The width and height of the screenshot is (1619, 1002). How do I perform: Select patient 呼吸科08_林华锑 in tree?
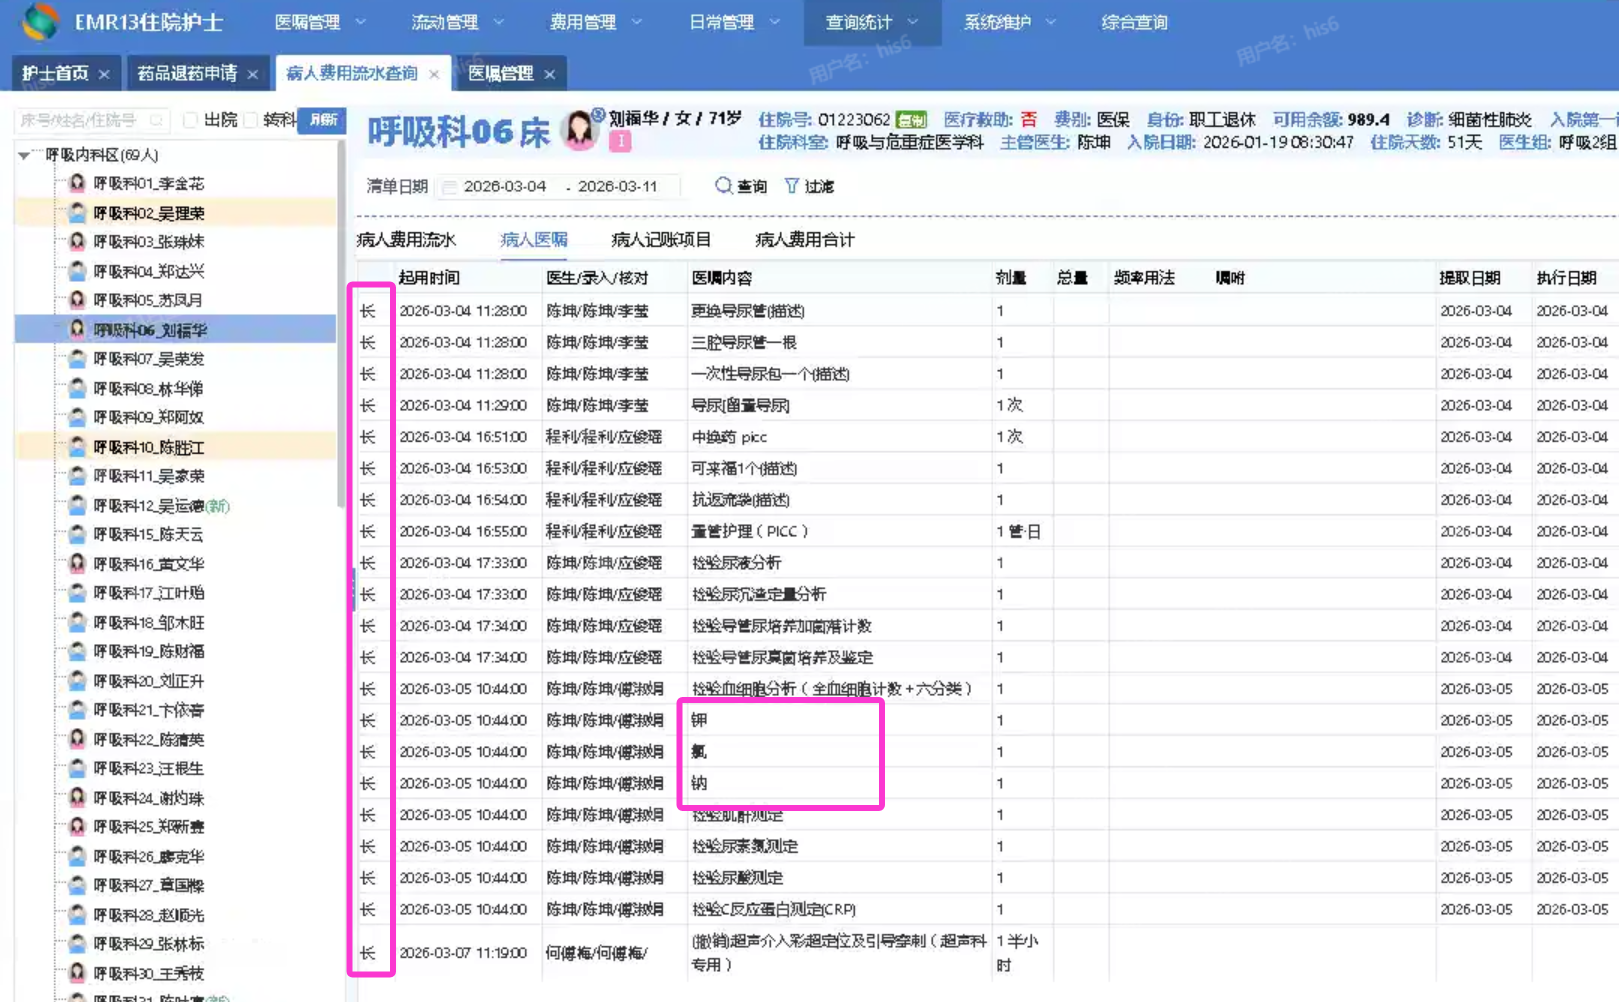coord(148,388)
